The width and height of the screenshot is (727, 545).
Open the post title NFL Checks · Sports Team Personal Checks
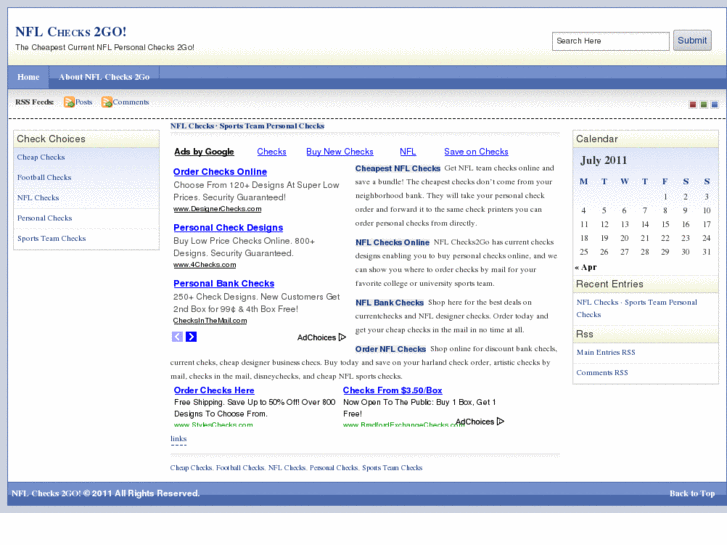coord(247,126)
